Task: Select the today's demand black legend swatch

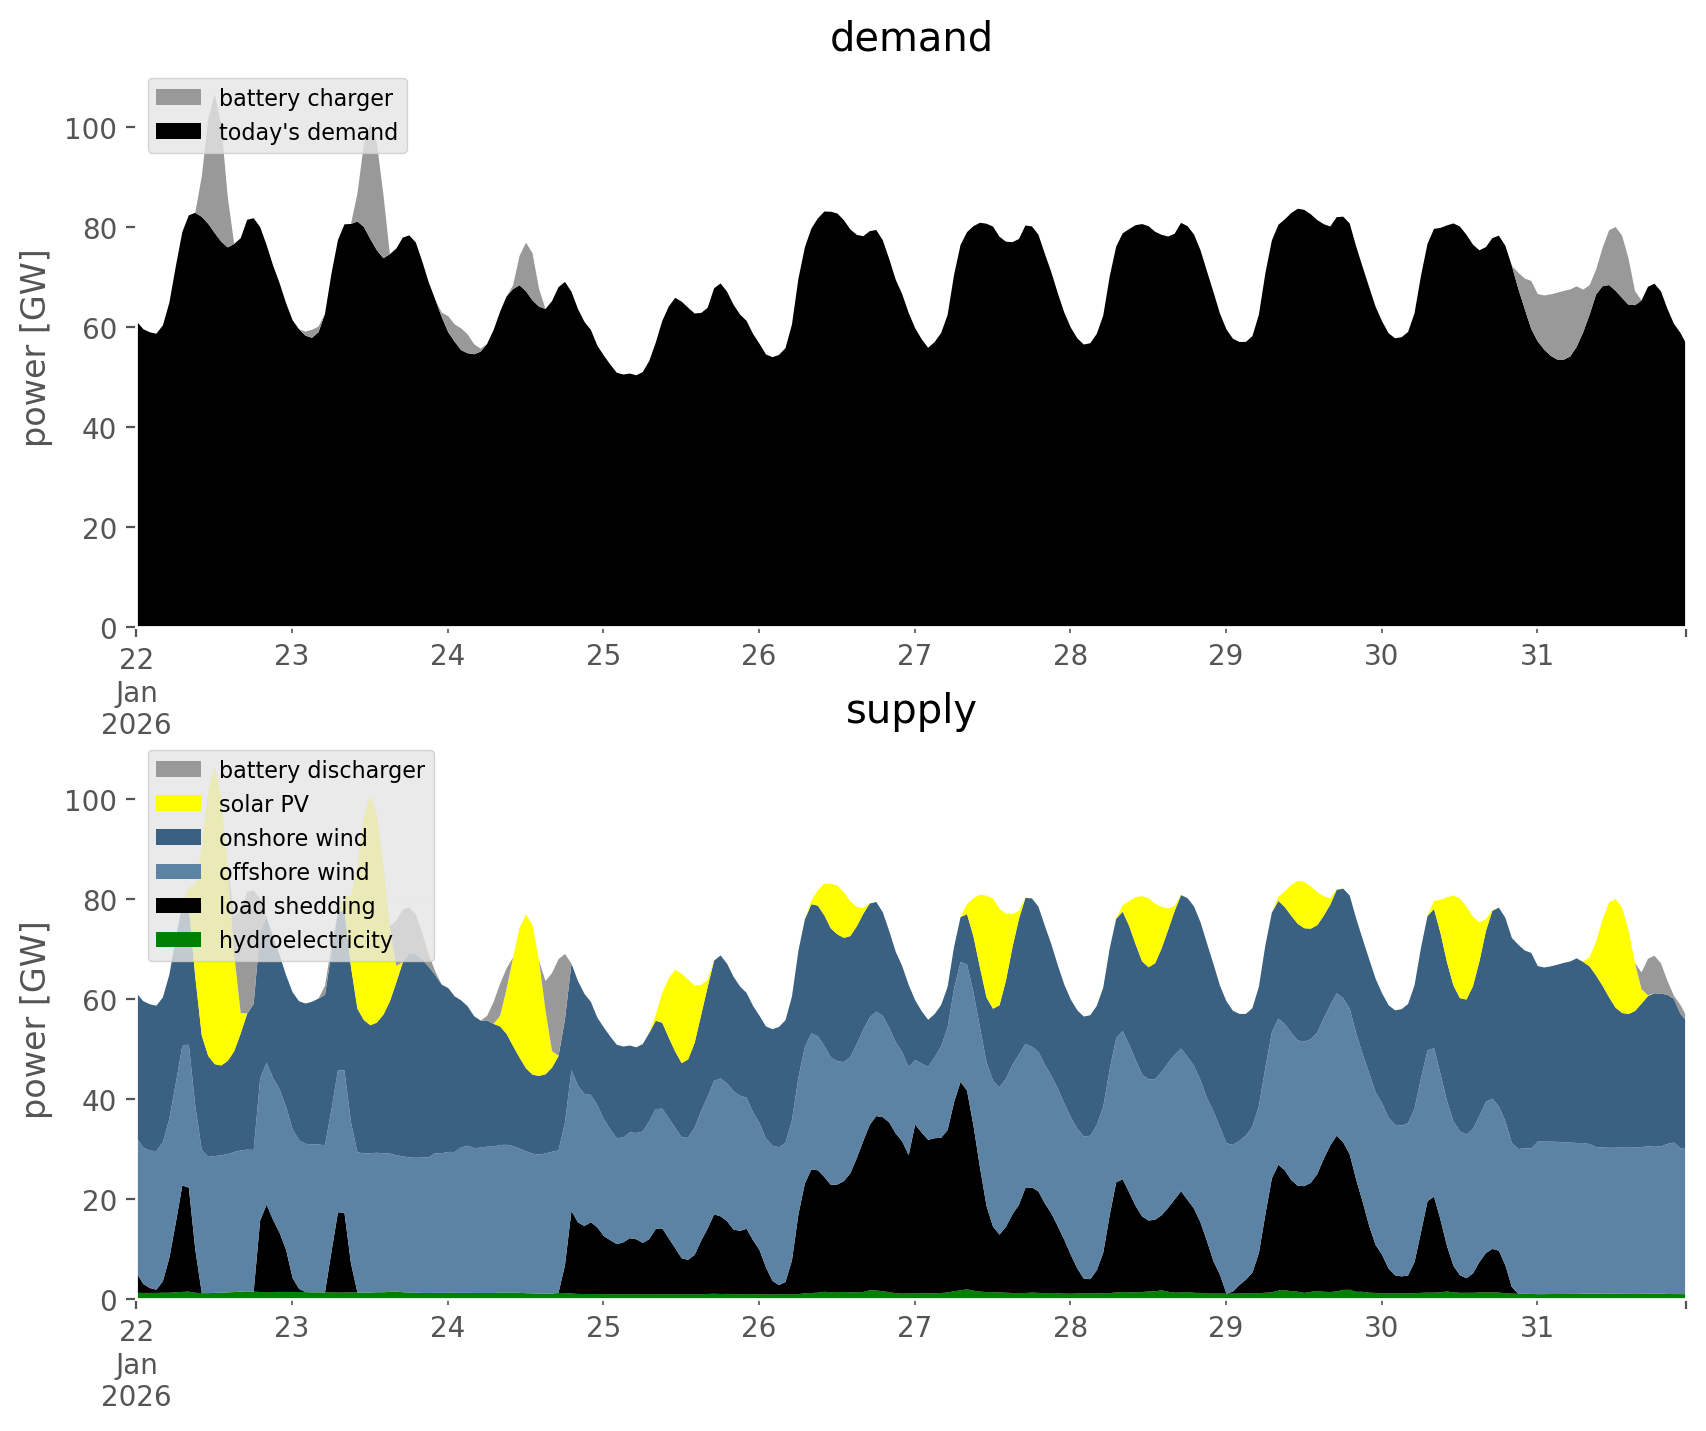Action: pos(179,132)
